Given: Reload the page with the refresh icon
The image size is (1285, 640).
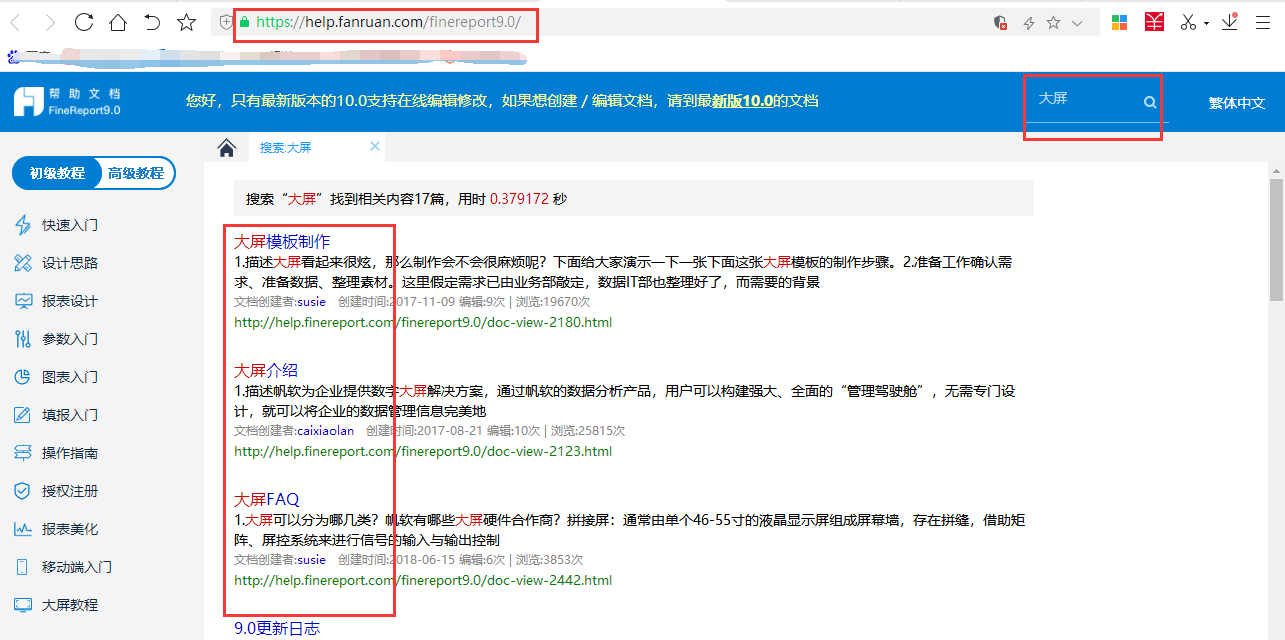Looking at the screenshot, I should coord(84,22).
